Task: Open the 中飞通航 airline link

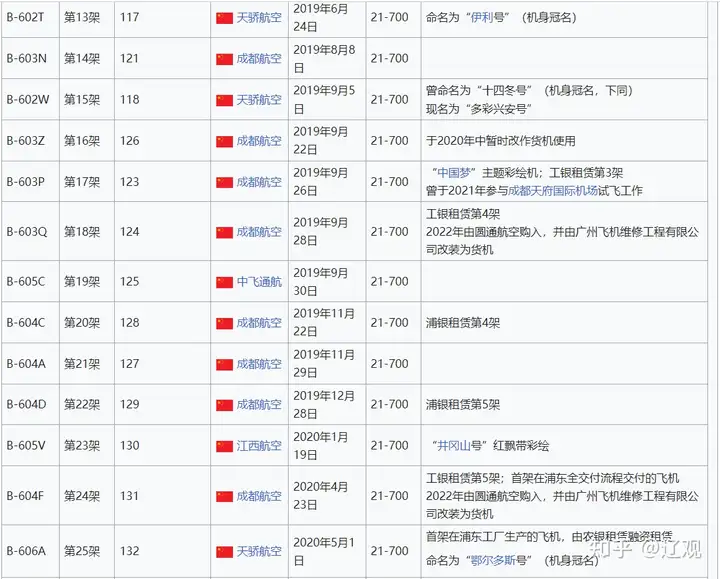Action: click(259, 282)
